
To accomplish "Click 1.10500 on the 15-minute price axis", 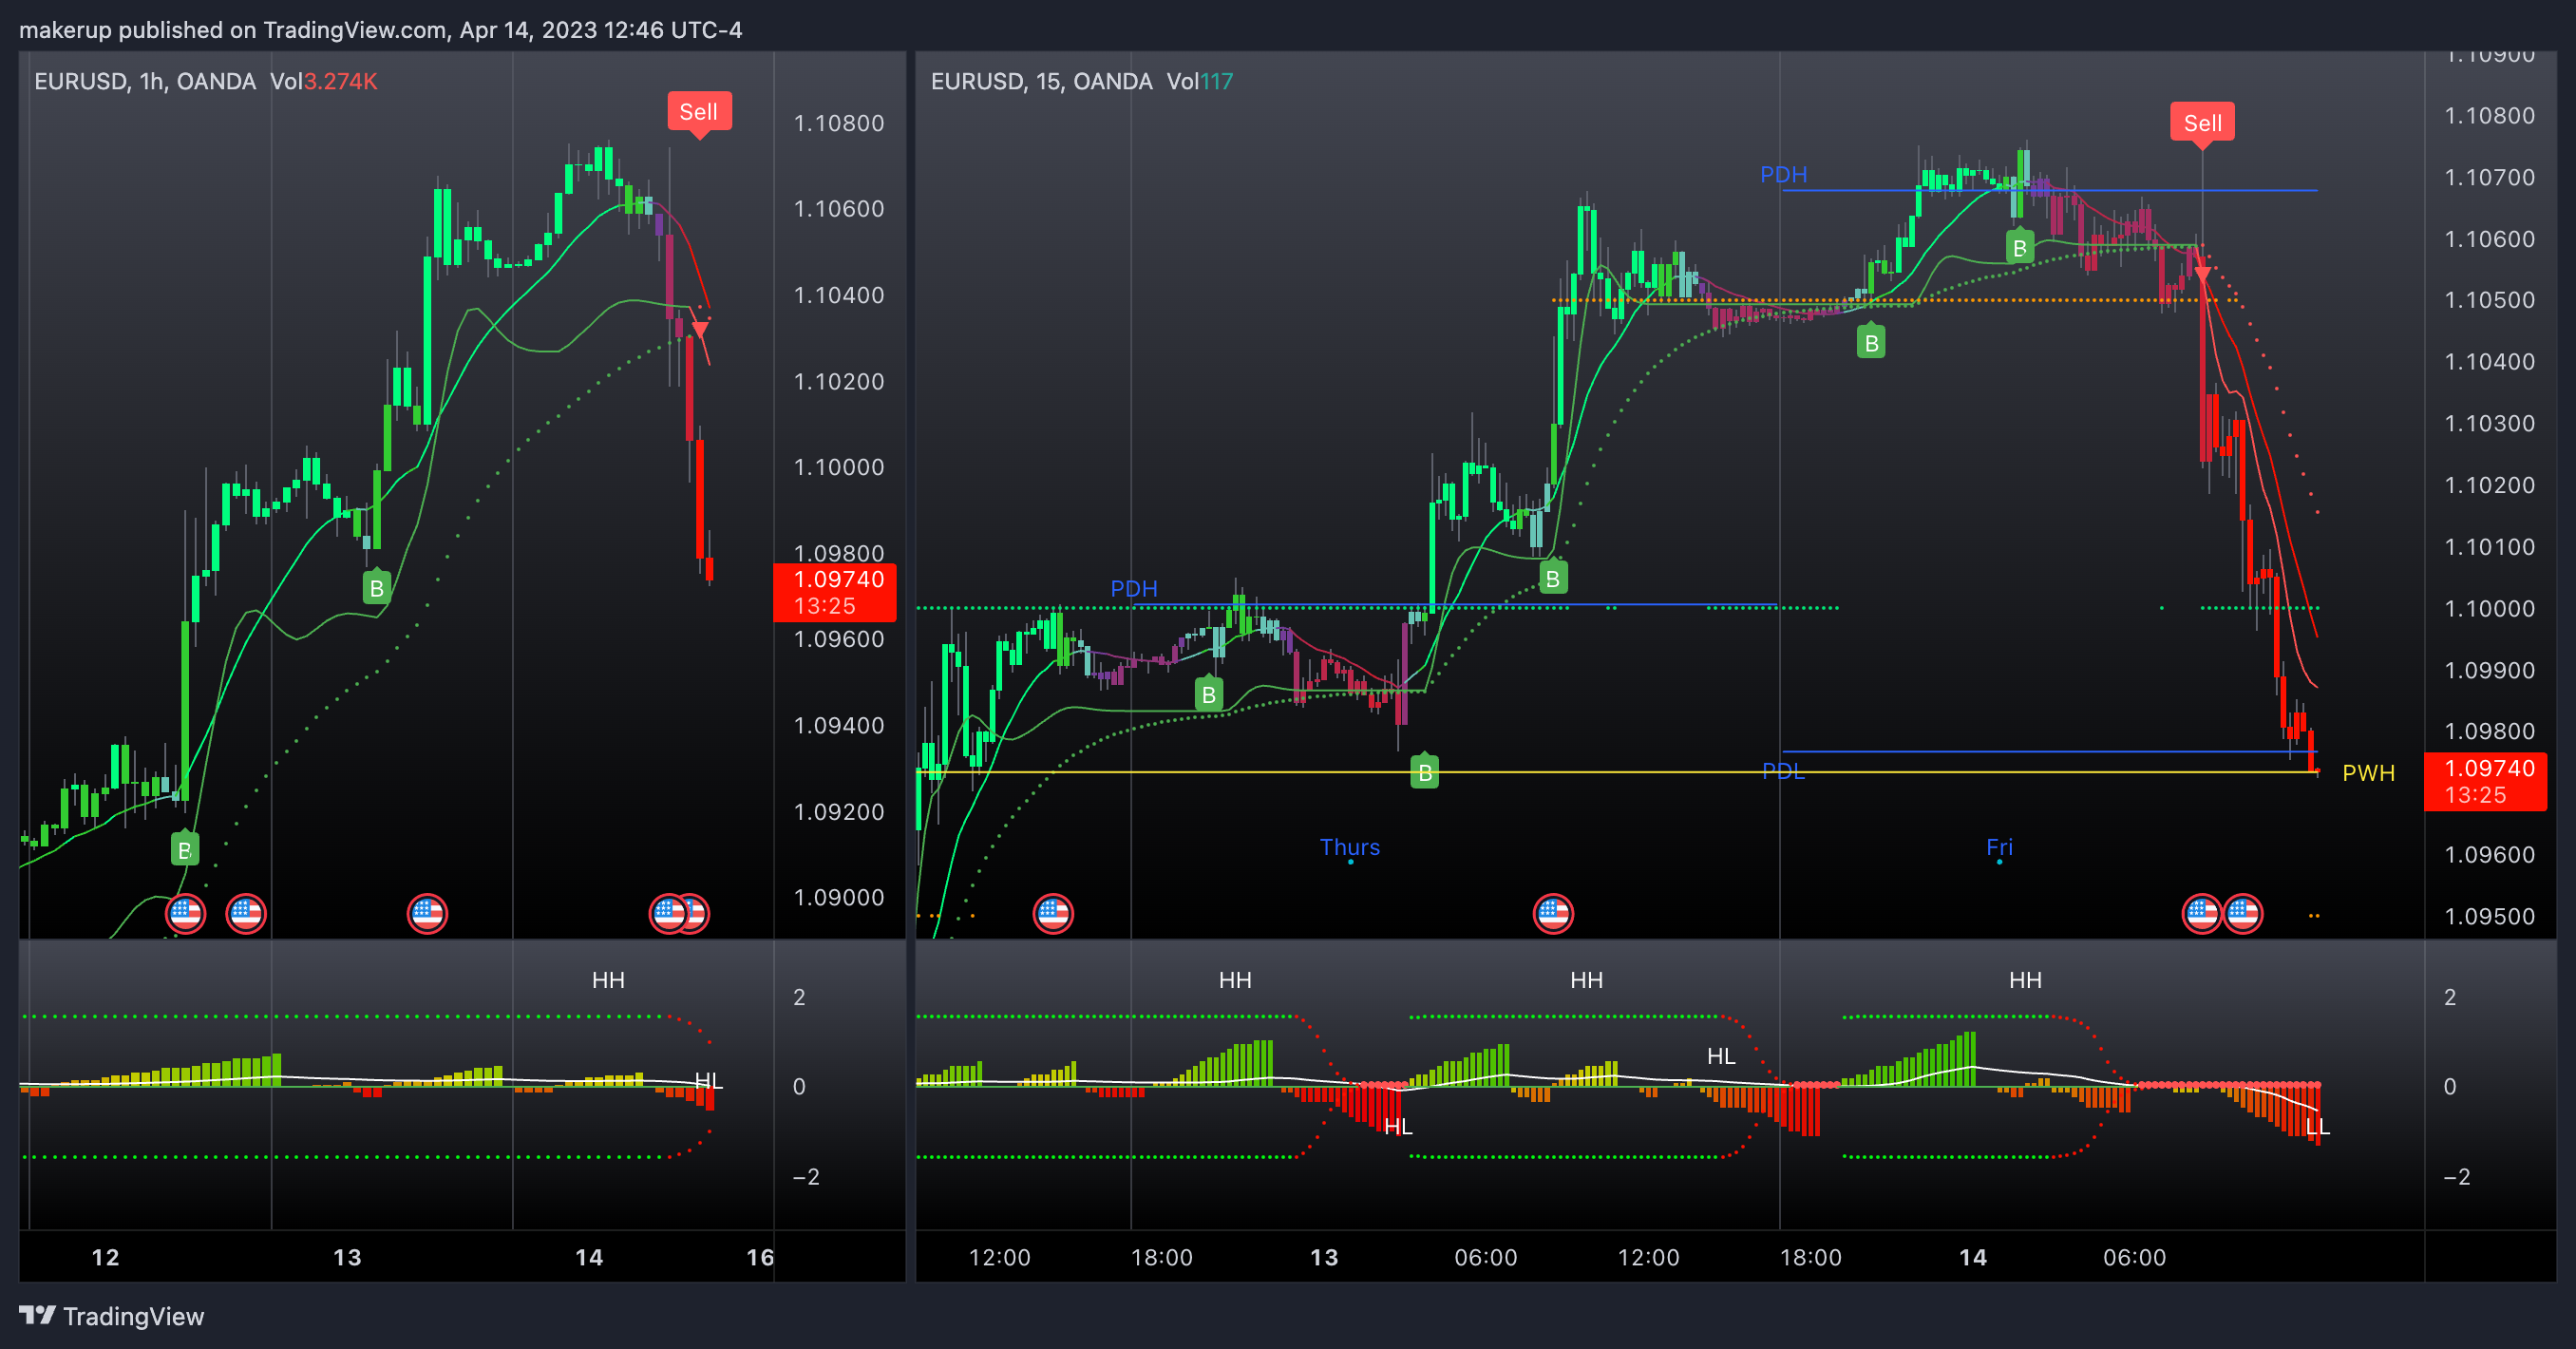I will pos(2489,300).
